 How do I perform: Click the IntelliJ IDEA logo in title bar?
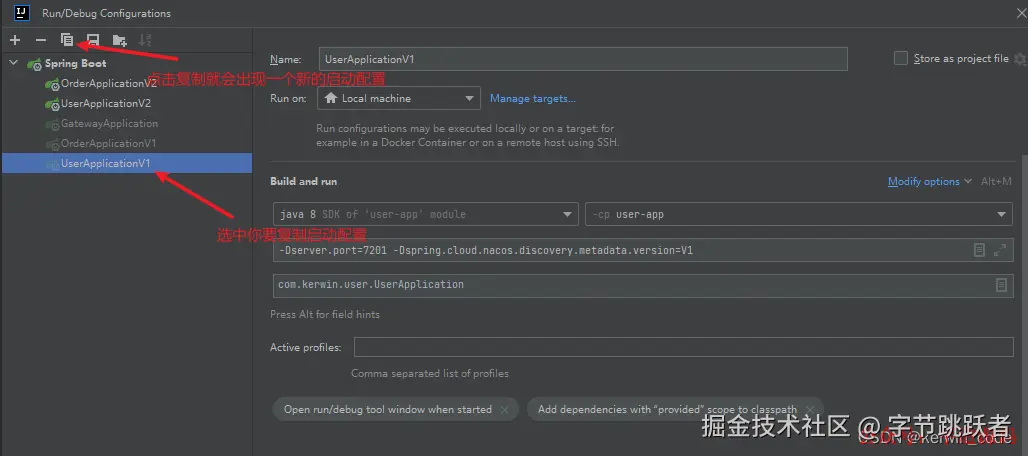[x=20, y=12]
